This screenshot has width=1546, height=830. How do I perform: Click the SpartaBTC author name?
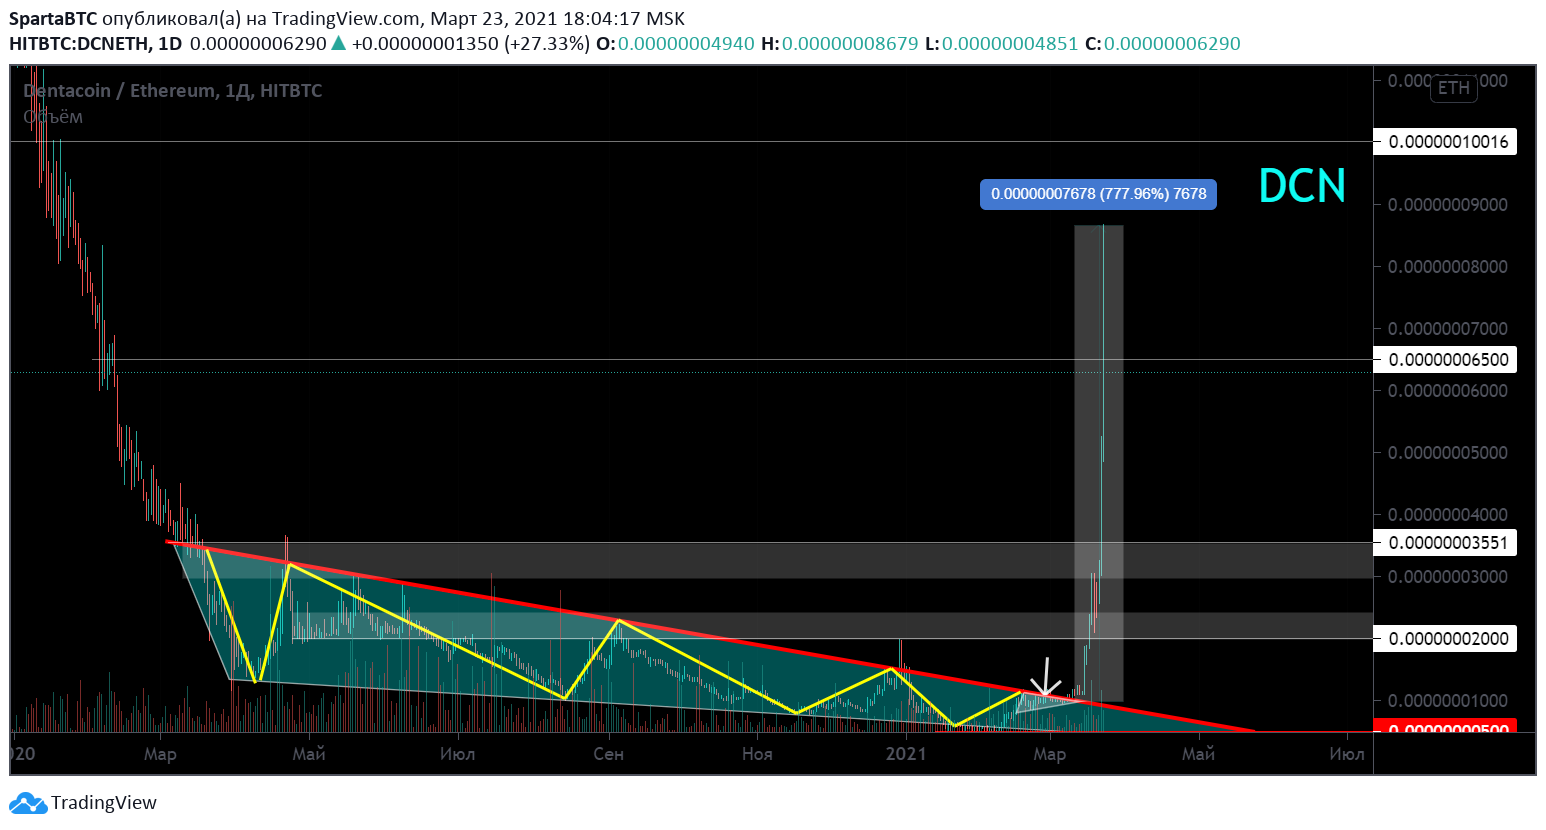tap(53, 19)
